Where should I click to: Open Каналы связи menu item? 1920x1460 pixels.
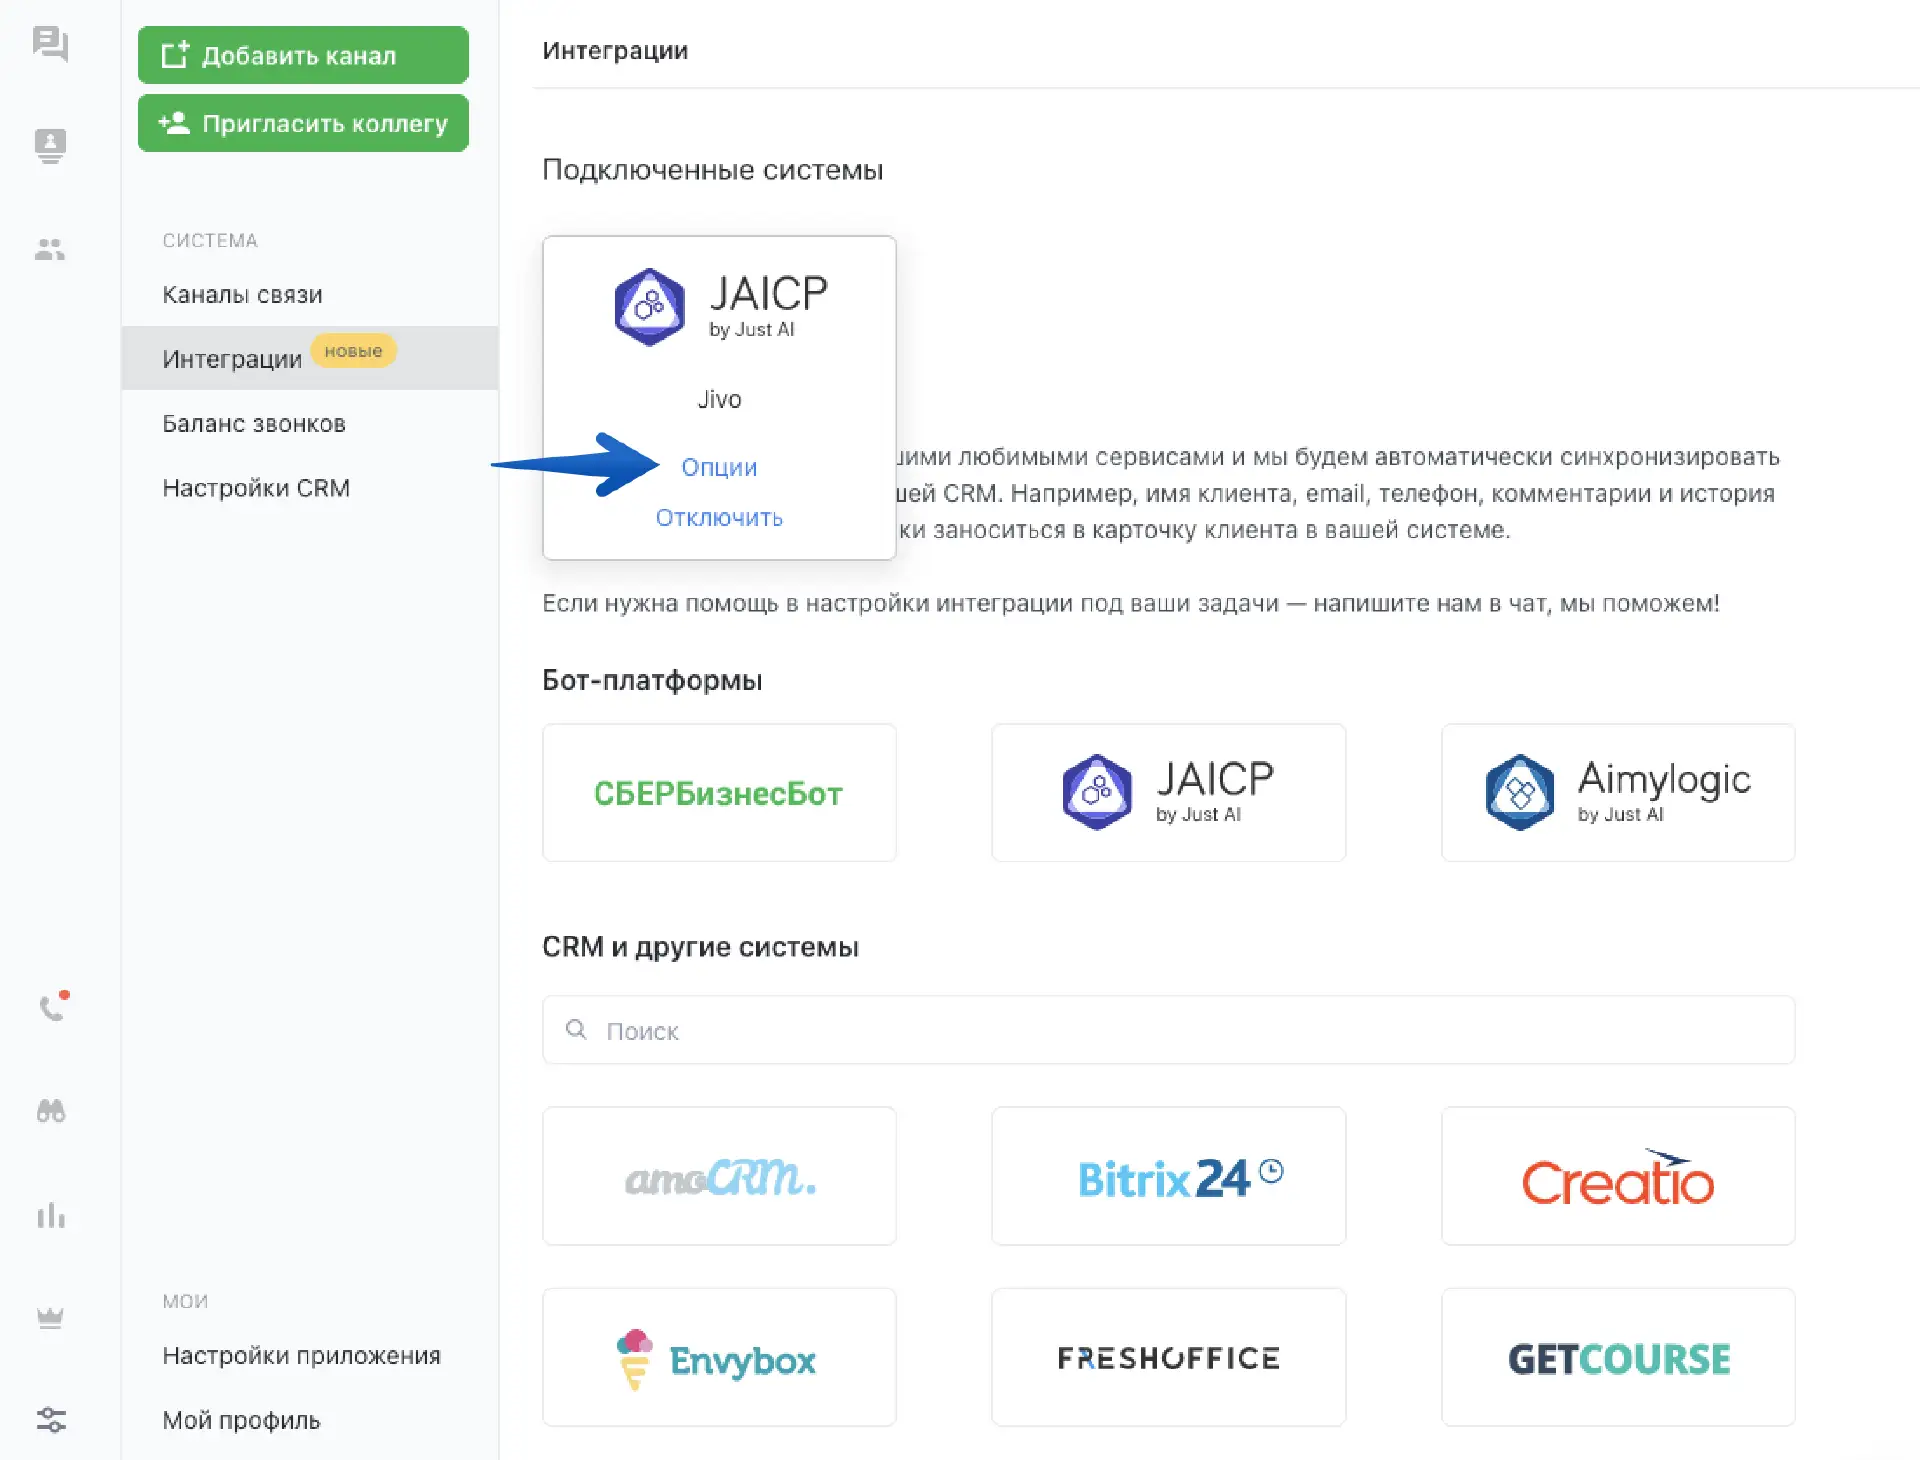(x=242, y=295)
